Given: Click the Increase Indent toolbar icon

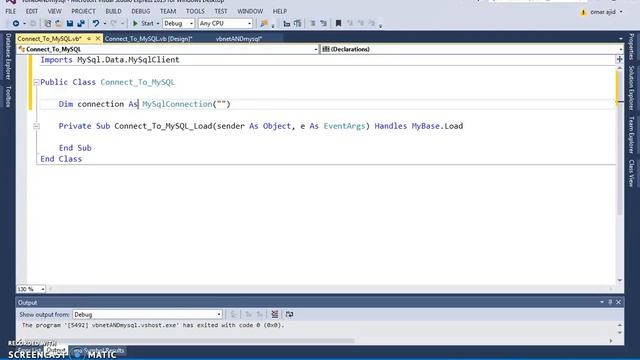Looking at the screenshot, I should click(298, 24).
